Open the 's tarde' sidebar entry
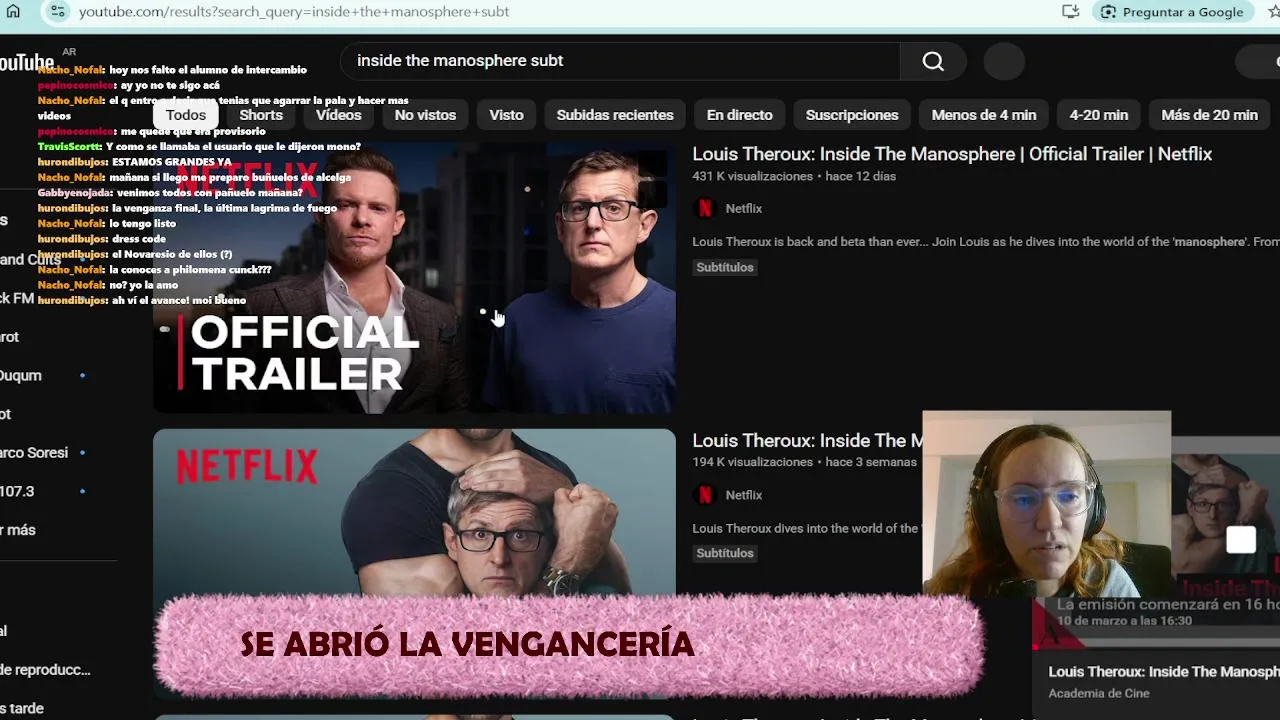The width and height of the screenshot is (1280, 720). coord(22,709)
